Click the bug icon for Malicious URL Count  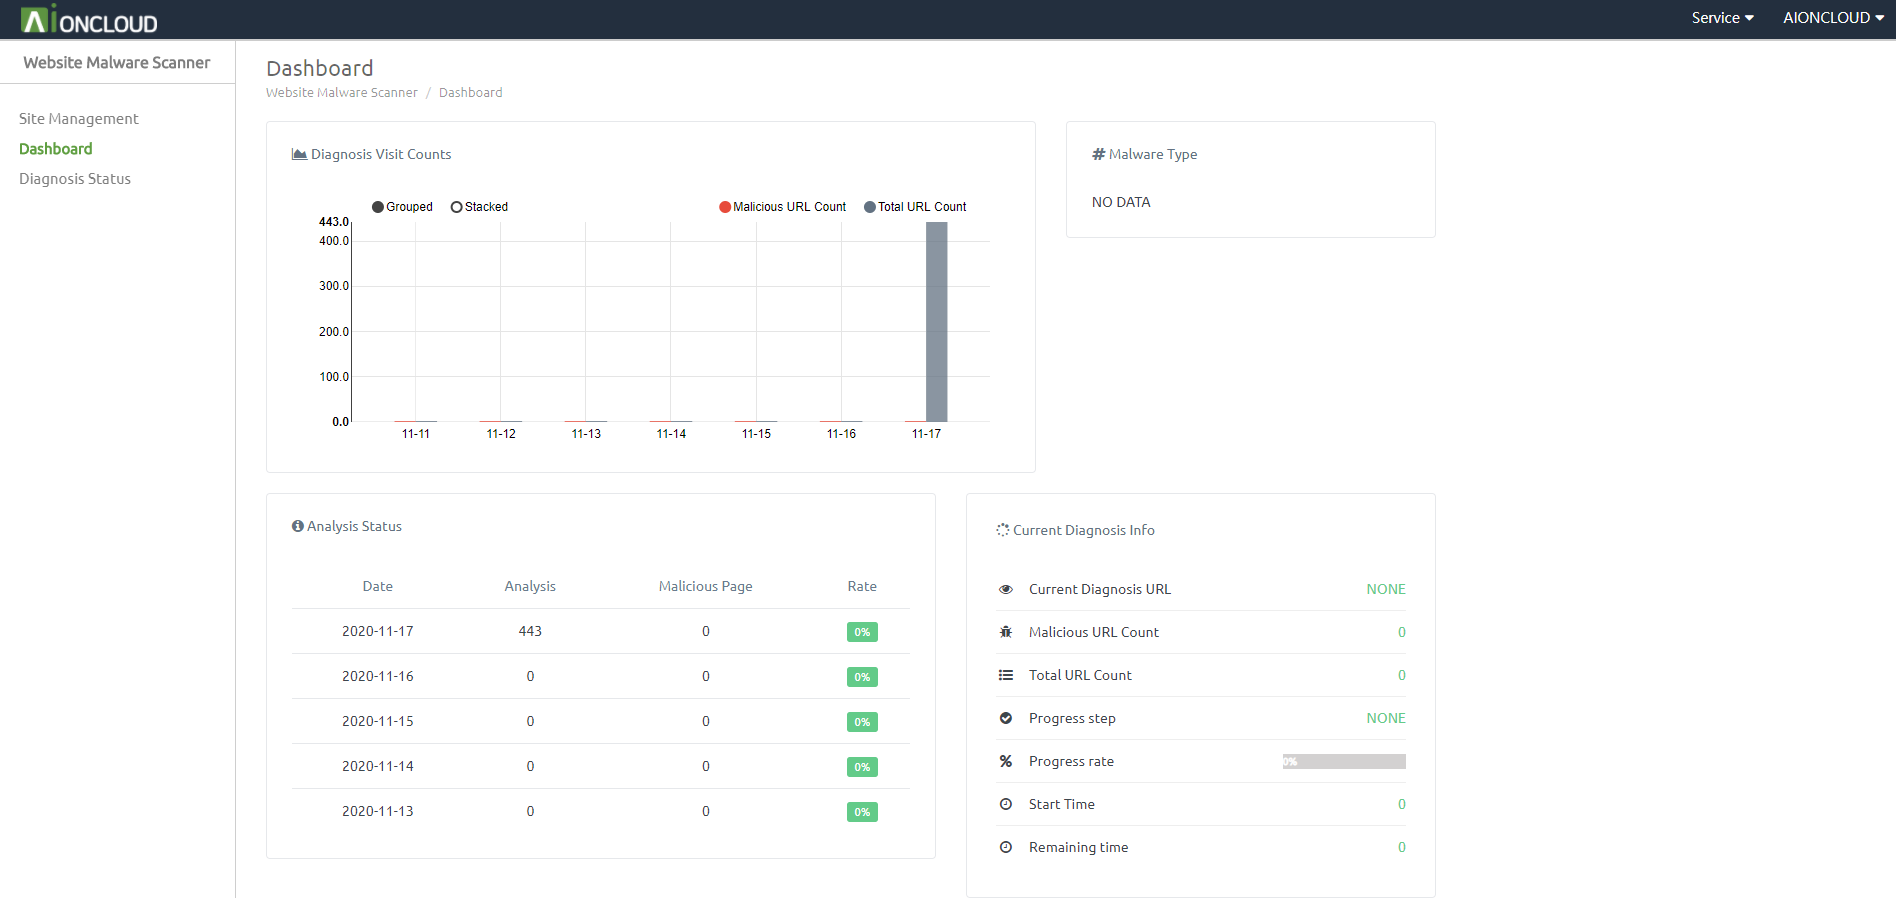(x=1006, y=633)
